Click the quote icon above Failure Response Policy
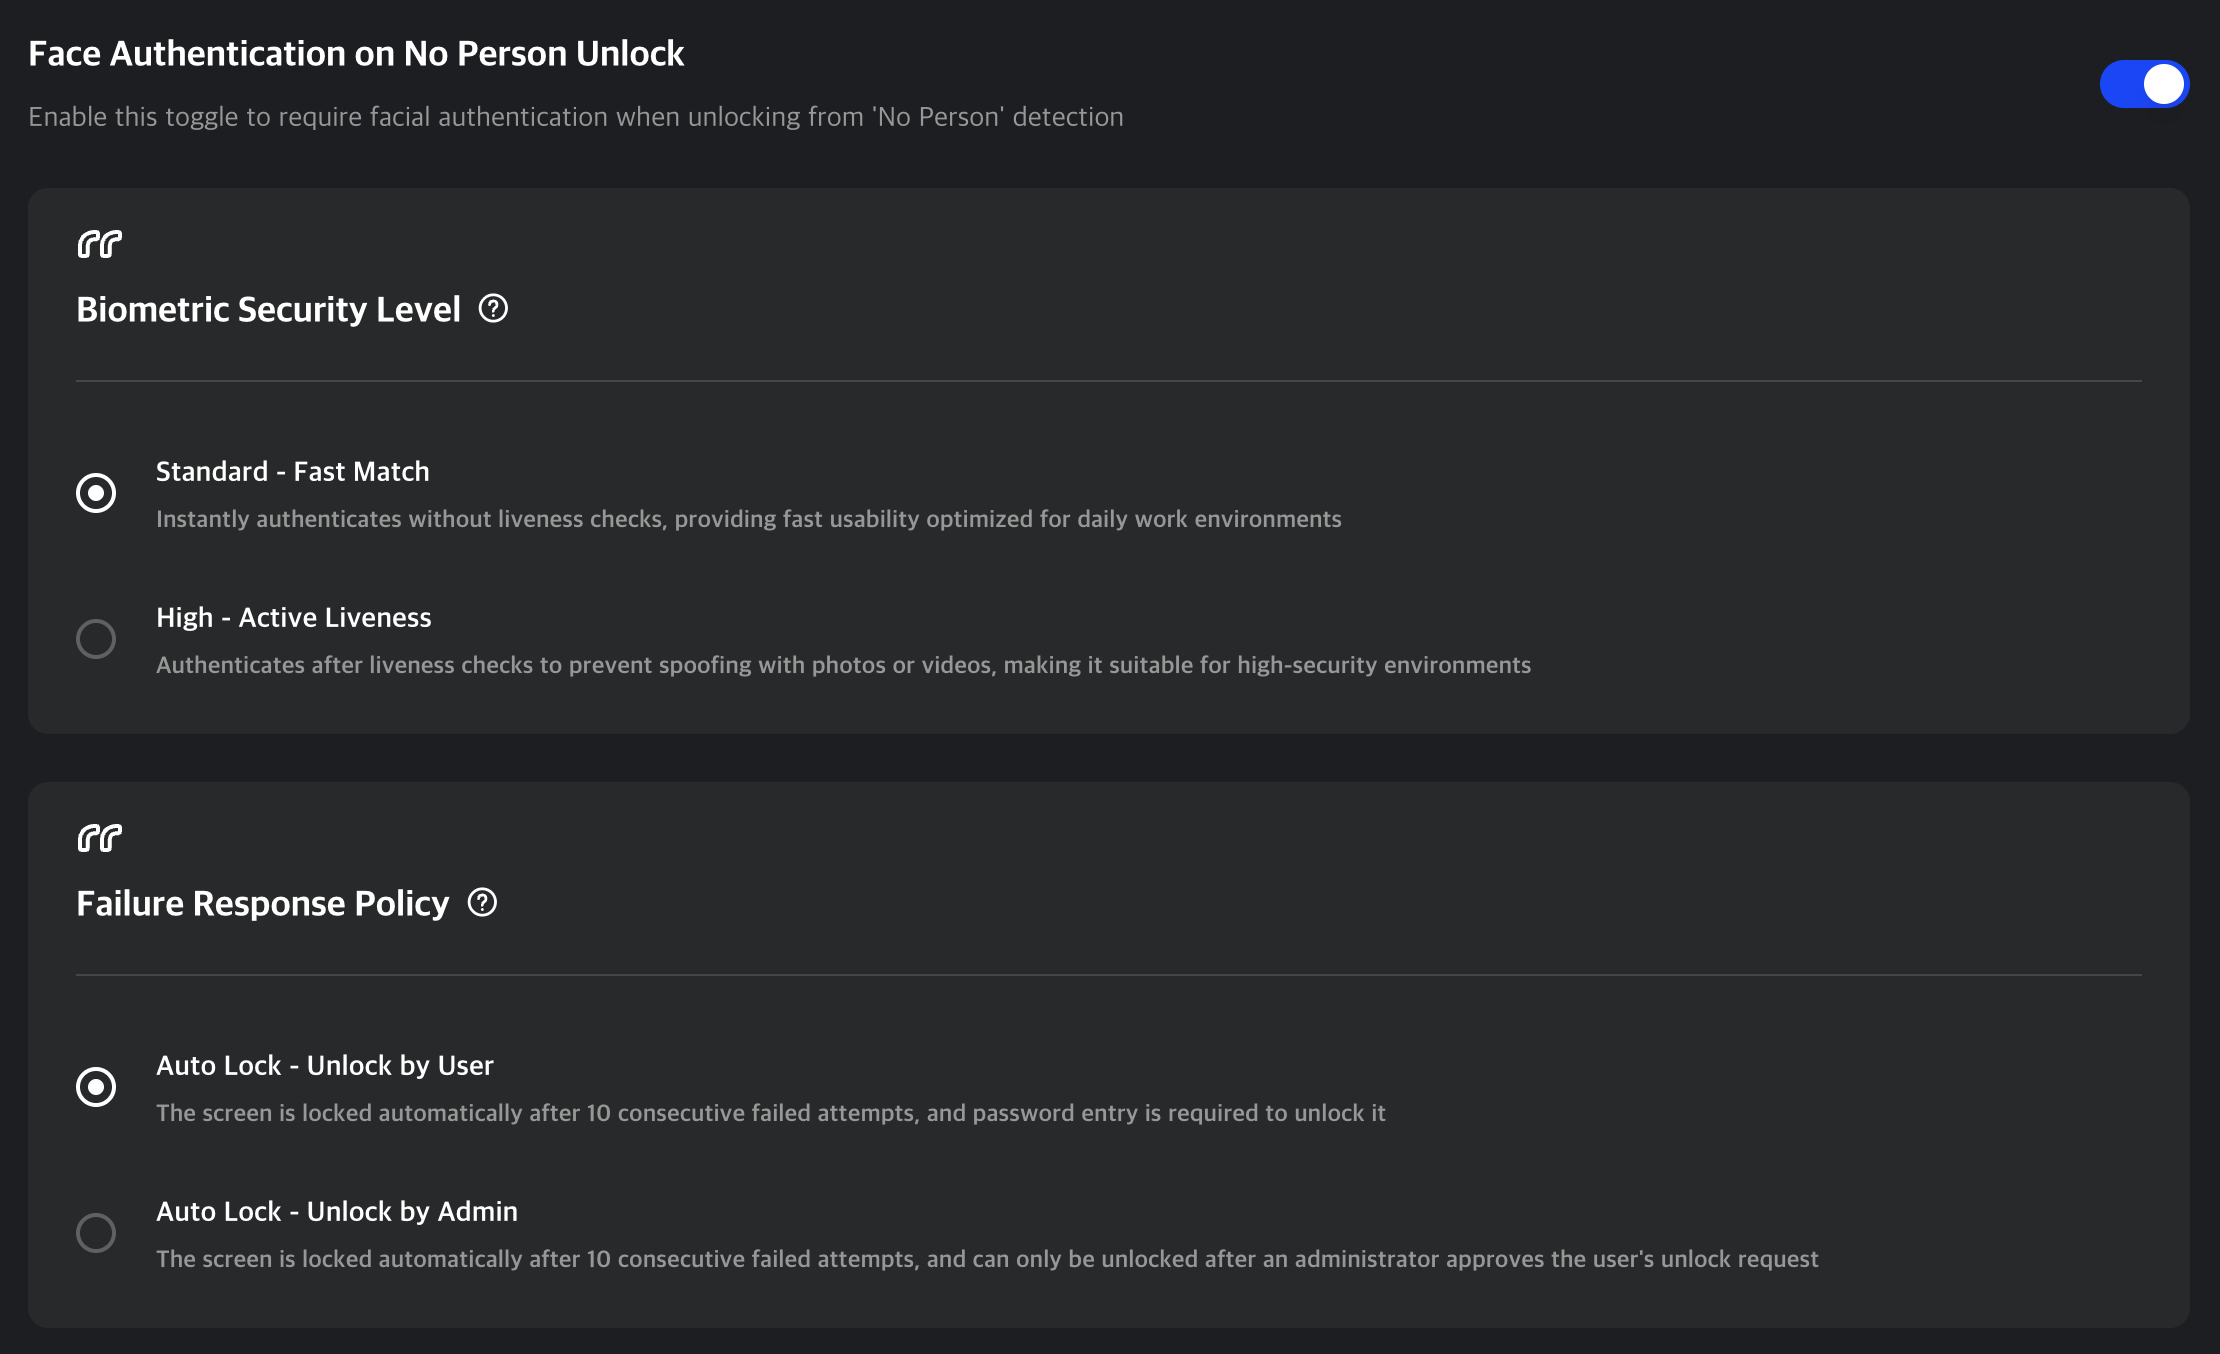 pos(99,838)
